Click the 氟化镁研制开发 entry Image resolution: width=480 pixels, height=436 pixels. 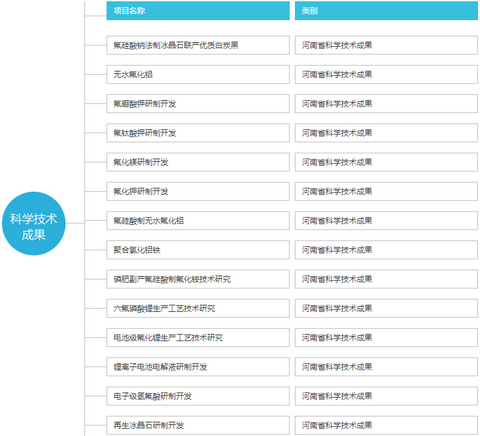point(198,162)
